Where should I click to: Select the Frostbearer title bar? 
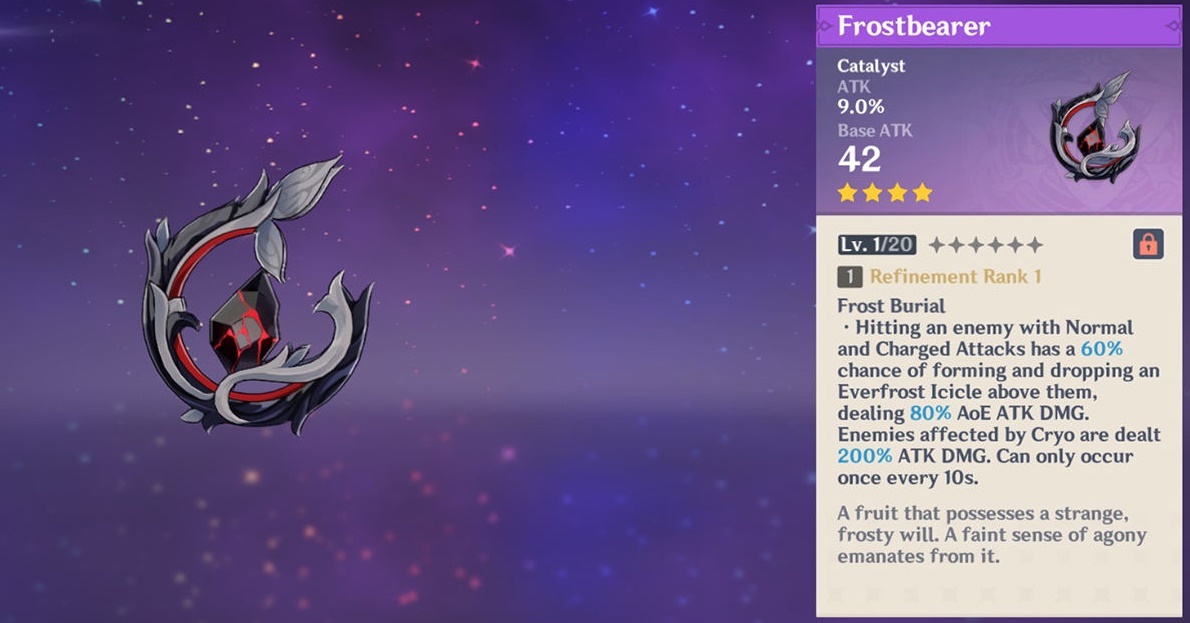(999, 27)
